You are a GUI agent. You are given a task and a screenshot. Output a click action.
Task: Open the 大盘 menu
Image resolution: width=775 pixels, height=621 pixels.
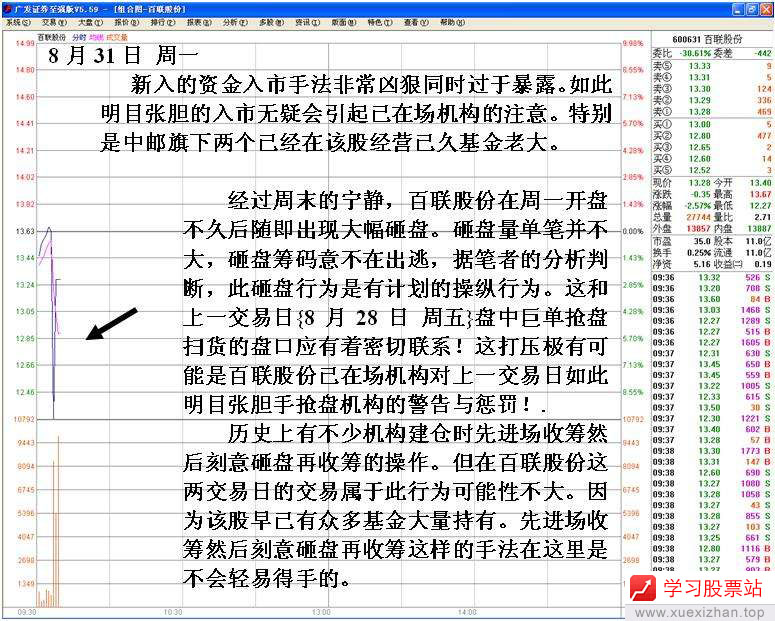(90, 22)
